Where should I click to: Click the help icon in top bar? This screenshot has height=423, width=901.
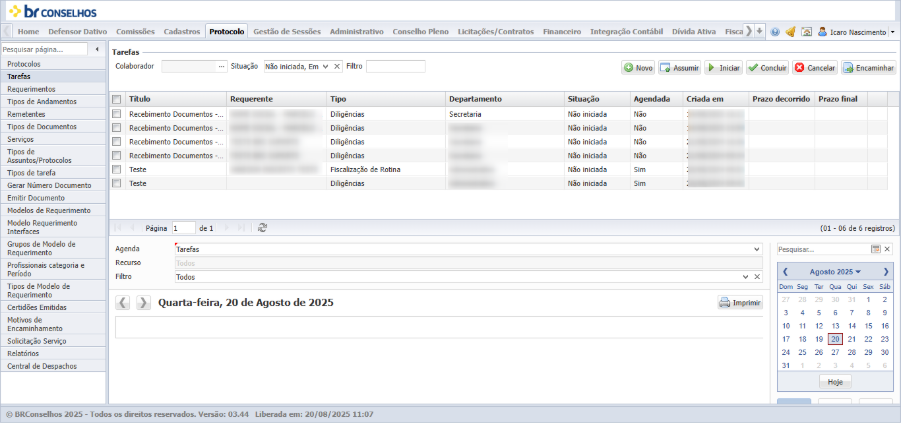click(x=775, y=32)
